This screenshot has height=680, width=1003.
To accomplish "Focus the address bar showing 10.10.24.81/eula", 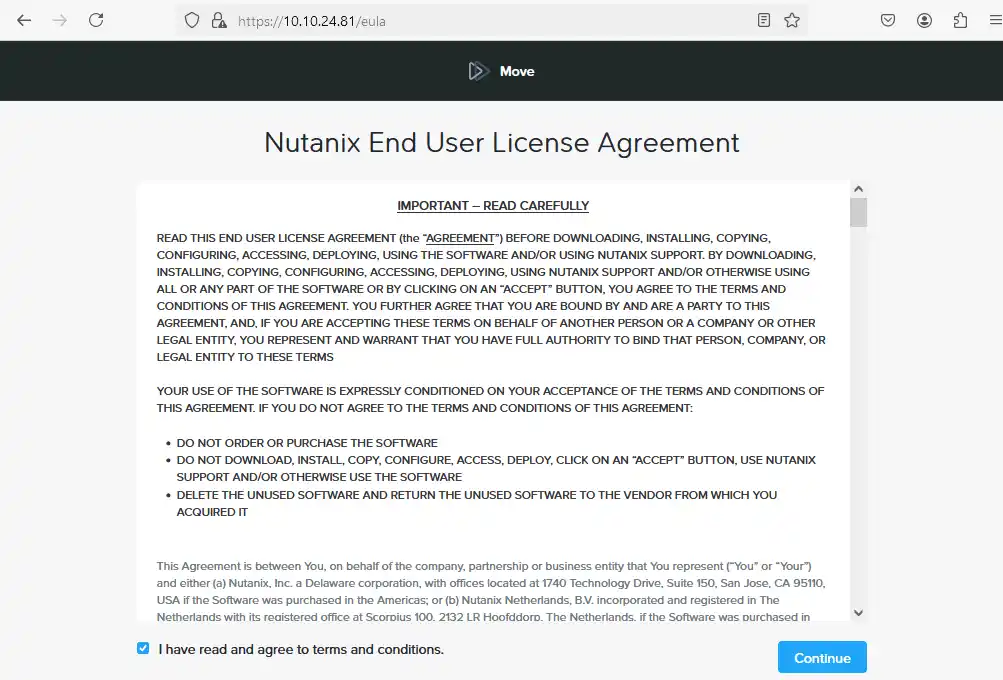I will pyautogui.click(x=493, y=21).
